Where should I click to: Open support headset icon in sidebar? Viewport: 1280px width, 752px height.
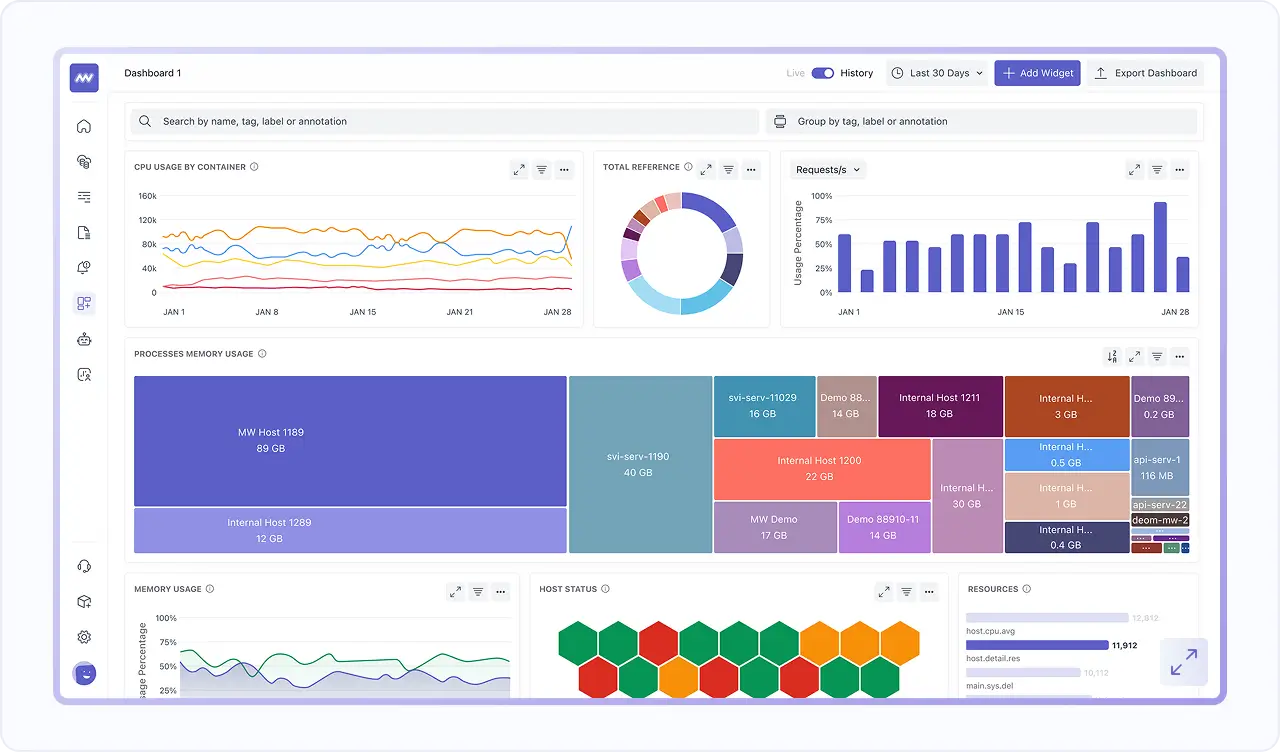(84, 566)
